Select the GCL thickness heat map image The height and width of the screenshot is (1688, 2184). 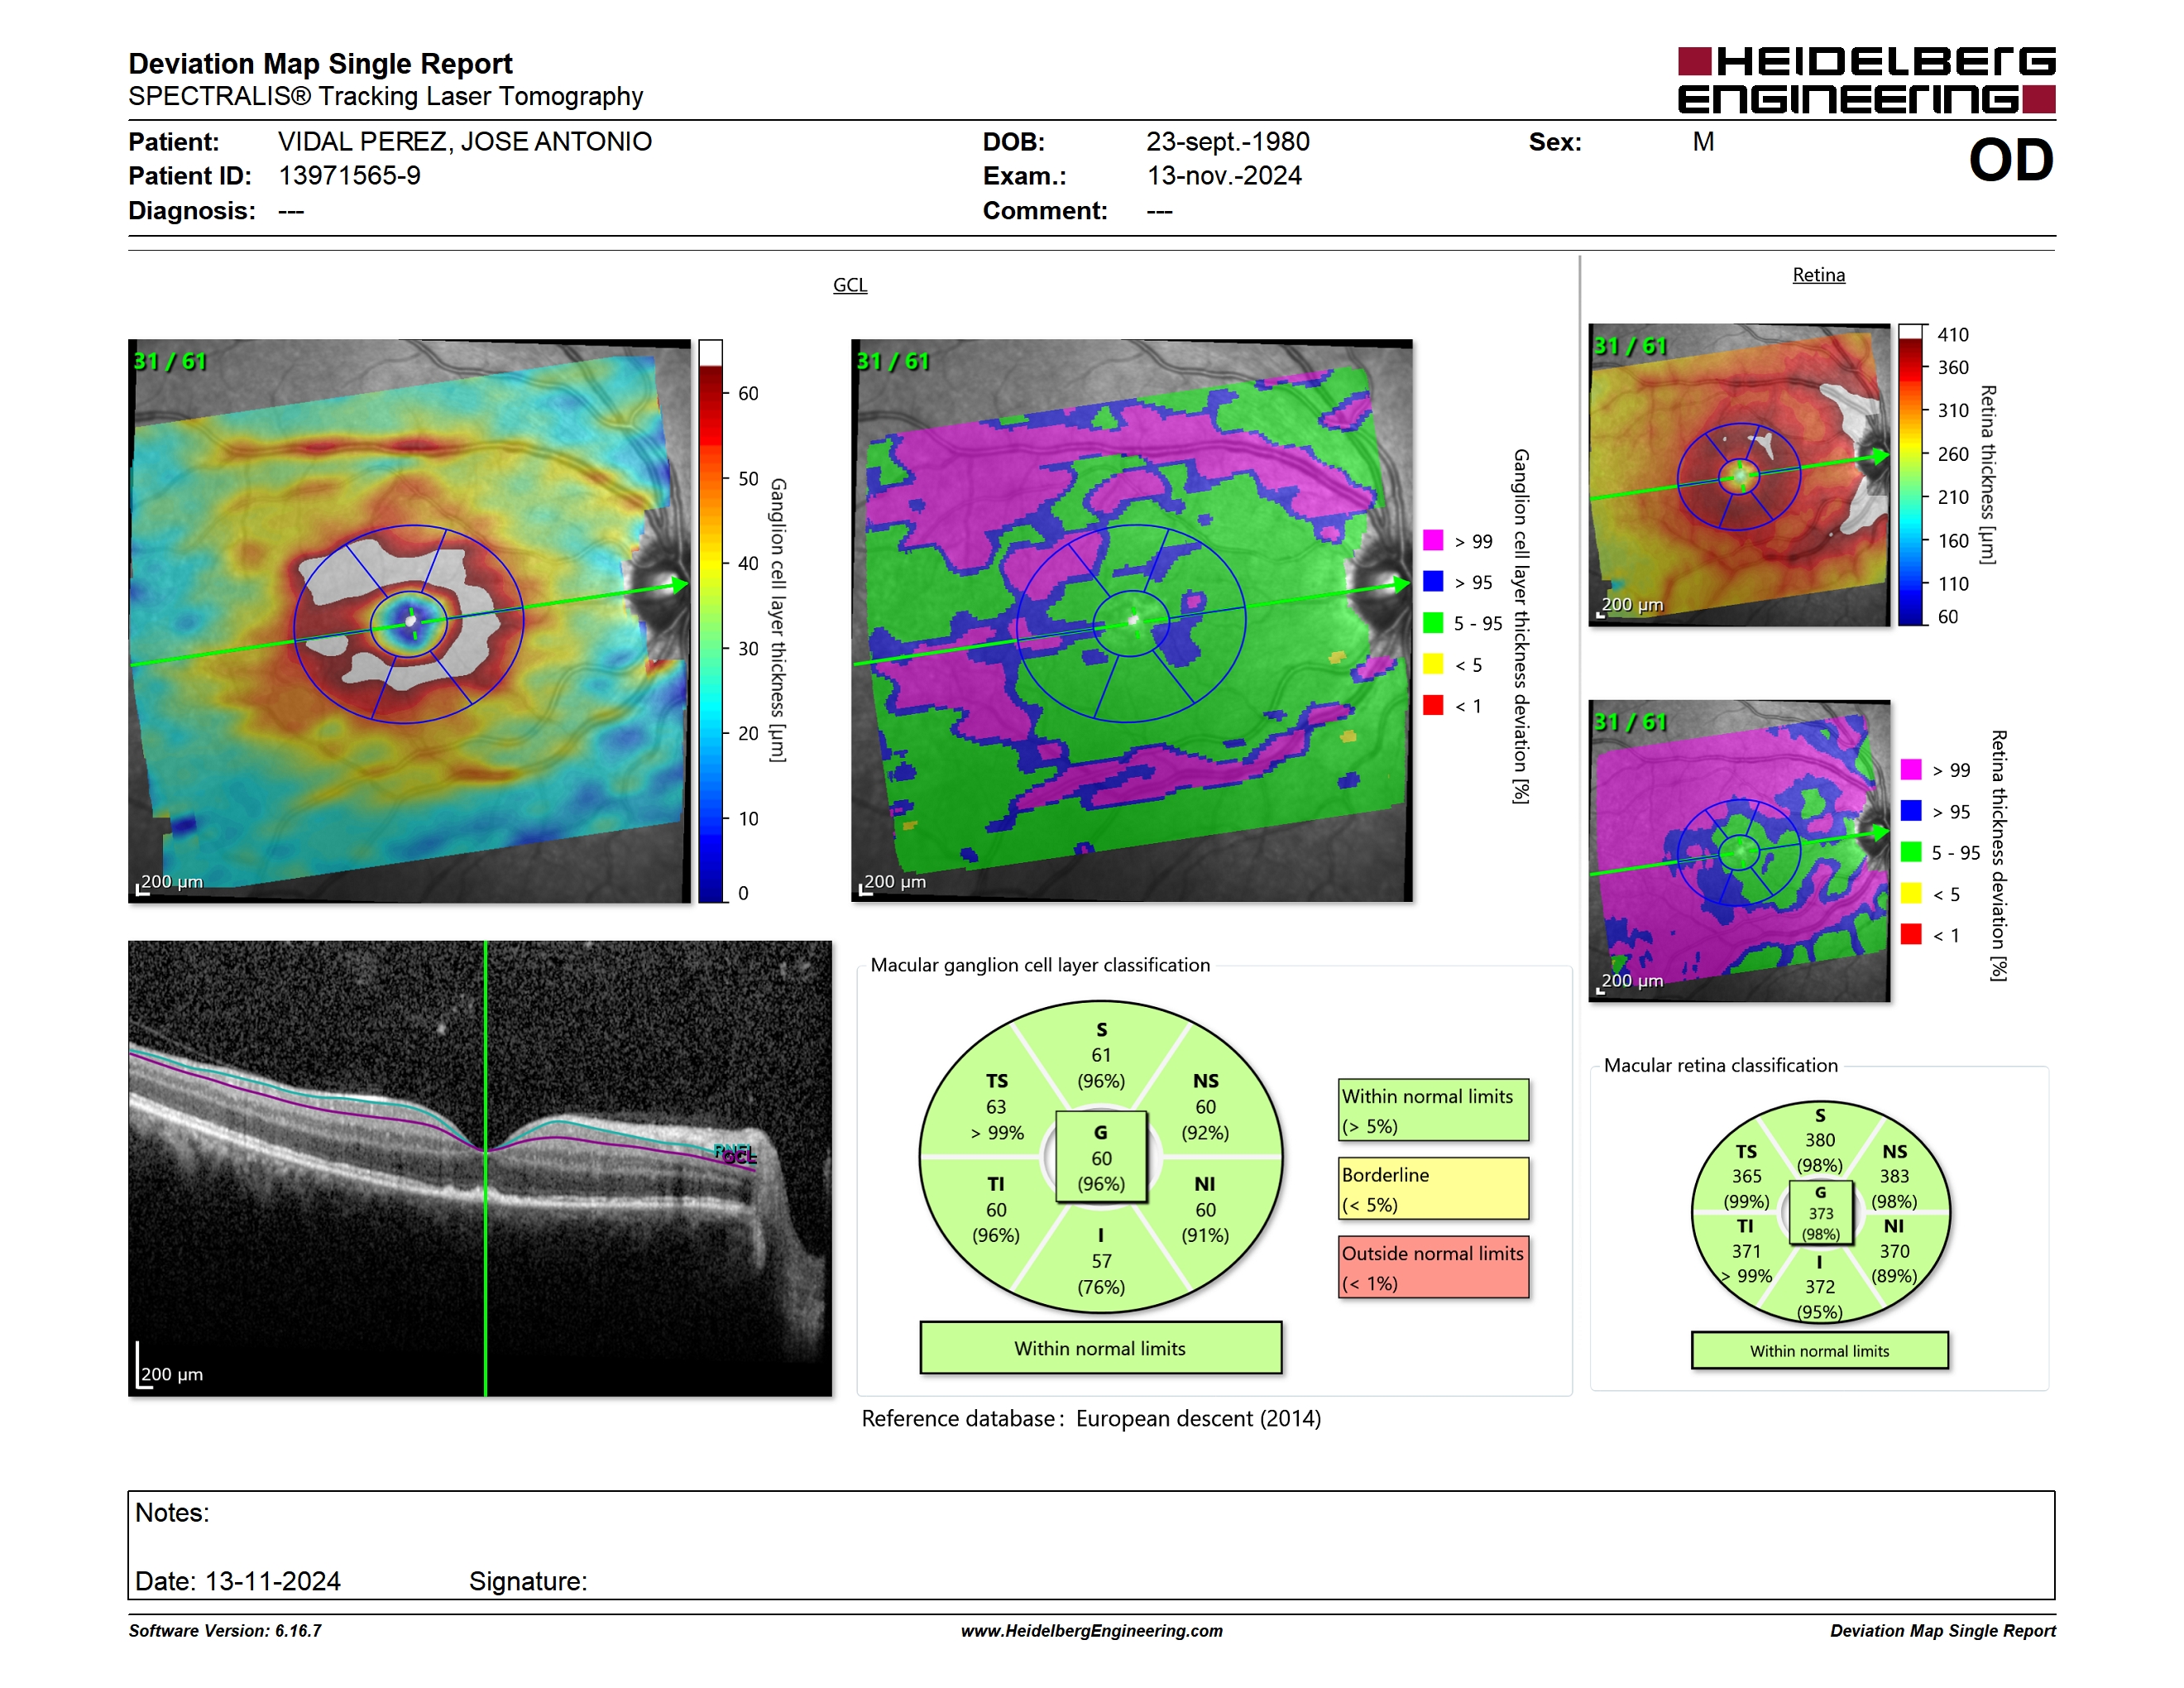[x=409, y=621]
